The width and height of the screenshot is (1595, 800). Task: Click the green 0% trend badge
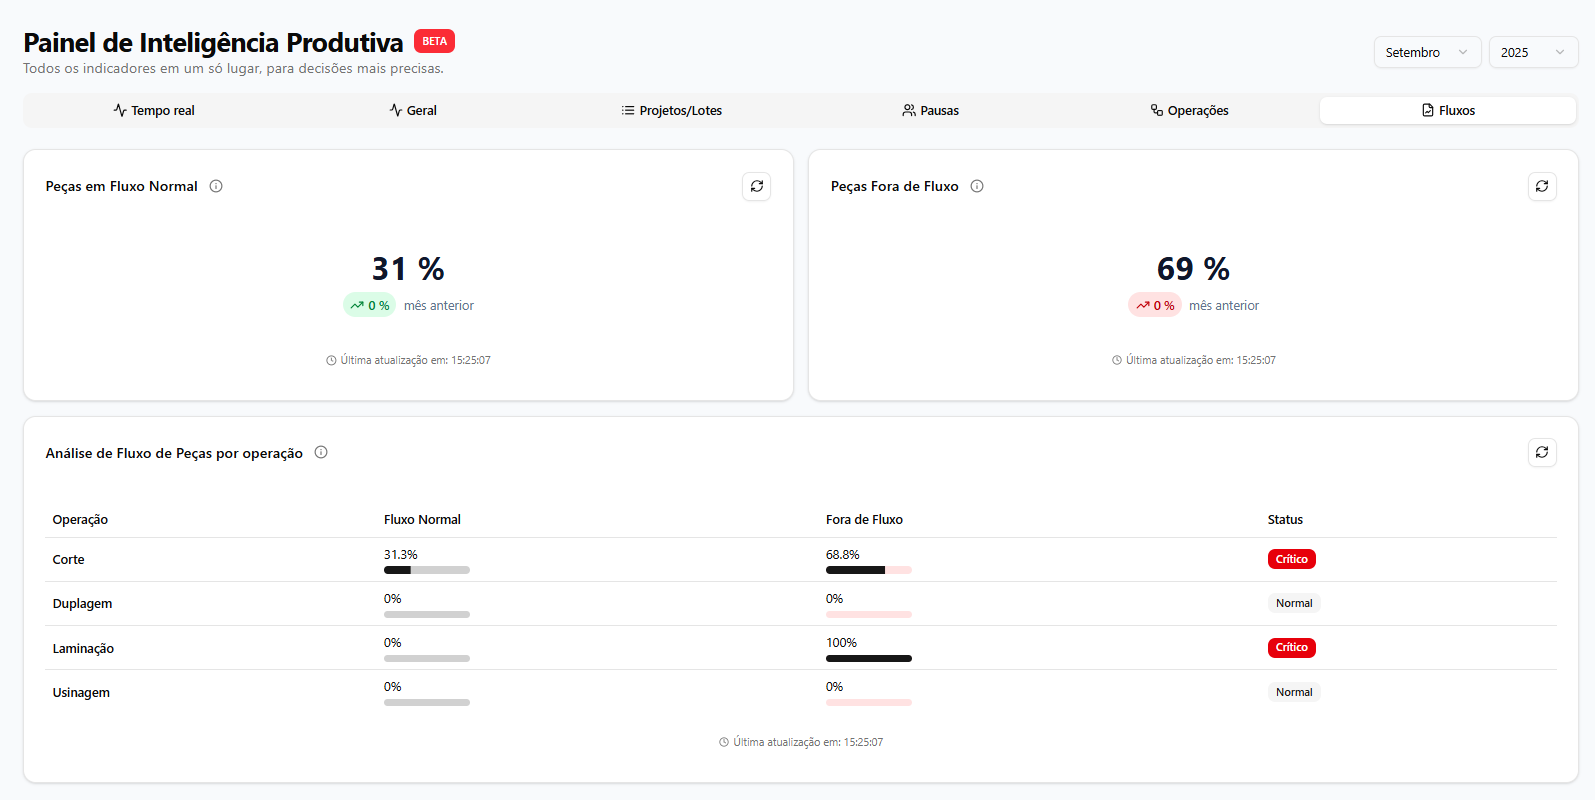click(x=370, y=305)
